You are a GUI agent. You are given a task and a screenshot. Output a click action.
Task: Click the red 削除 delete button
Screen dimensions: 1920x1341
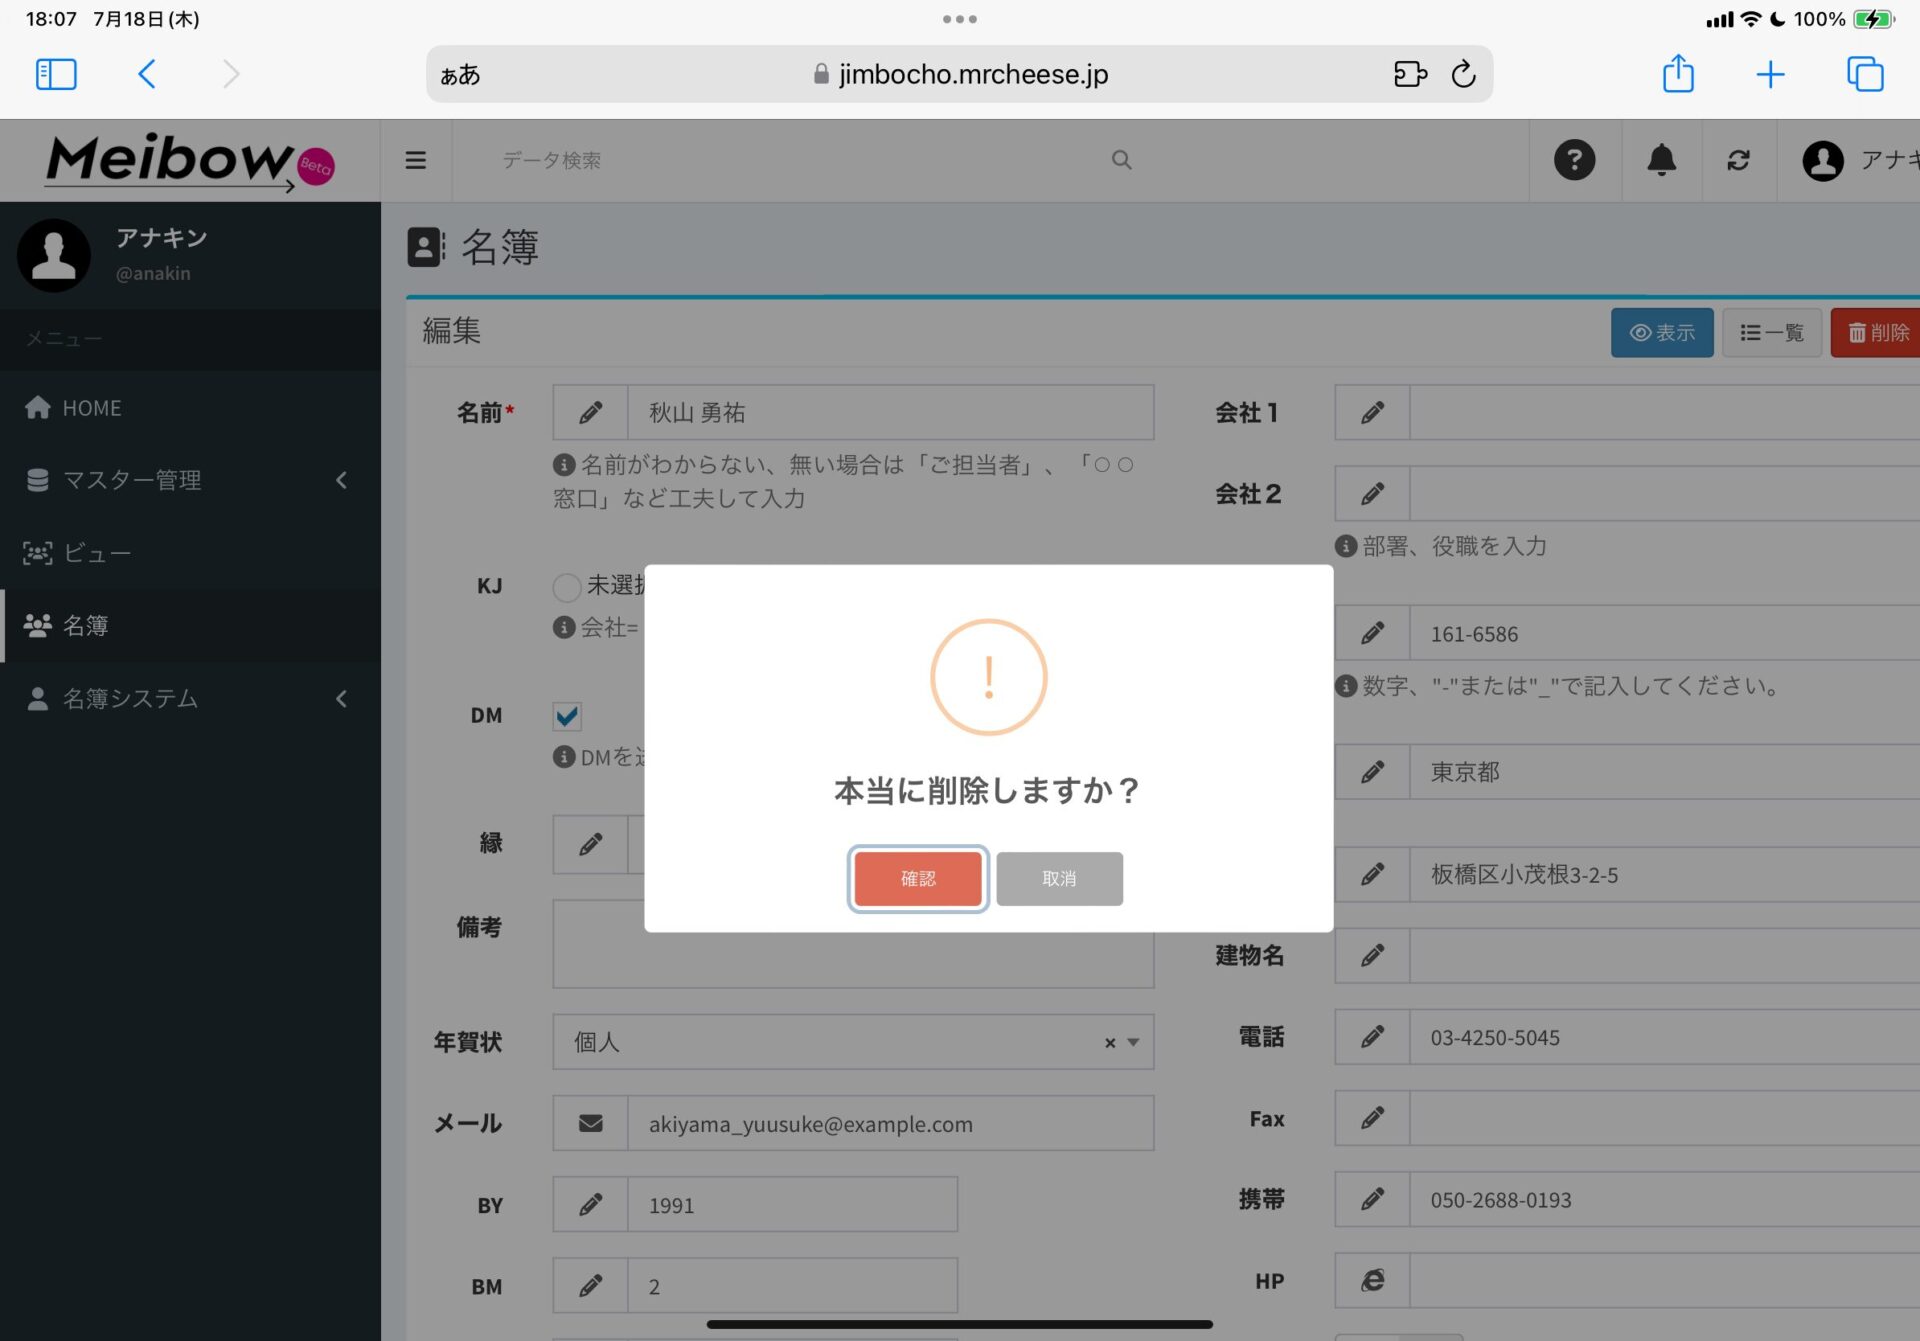coord(1877,332)
